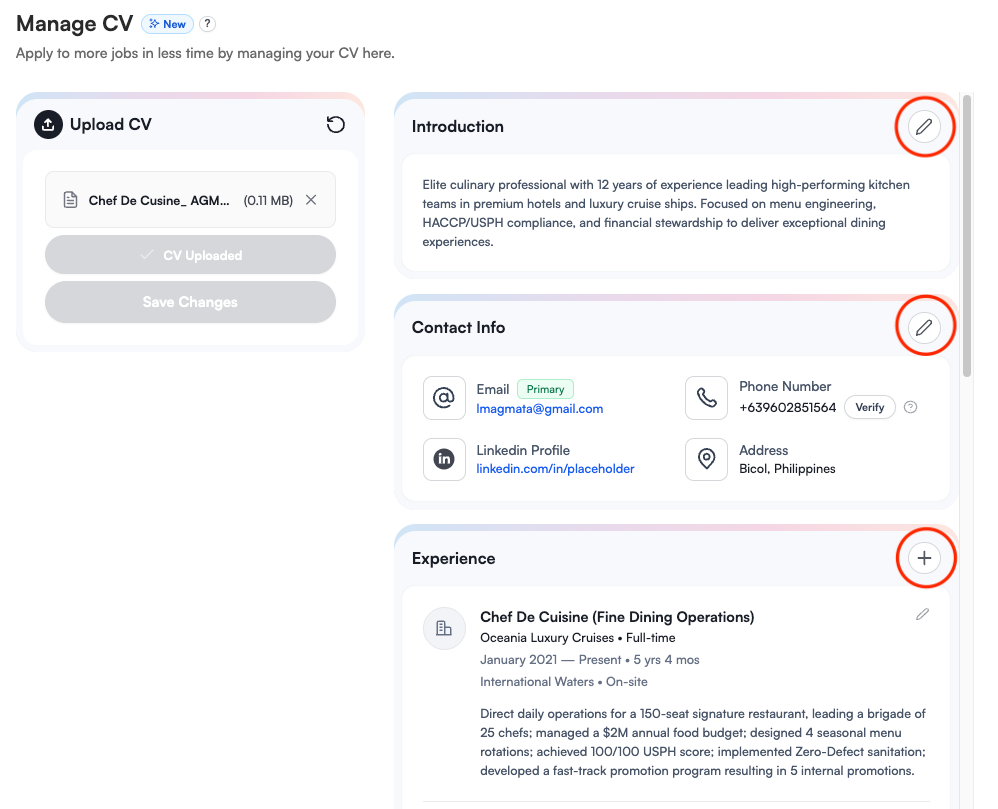Edit the Introduction section
The image size is (998, 809).
click(x=925, y=127)
